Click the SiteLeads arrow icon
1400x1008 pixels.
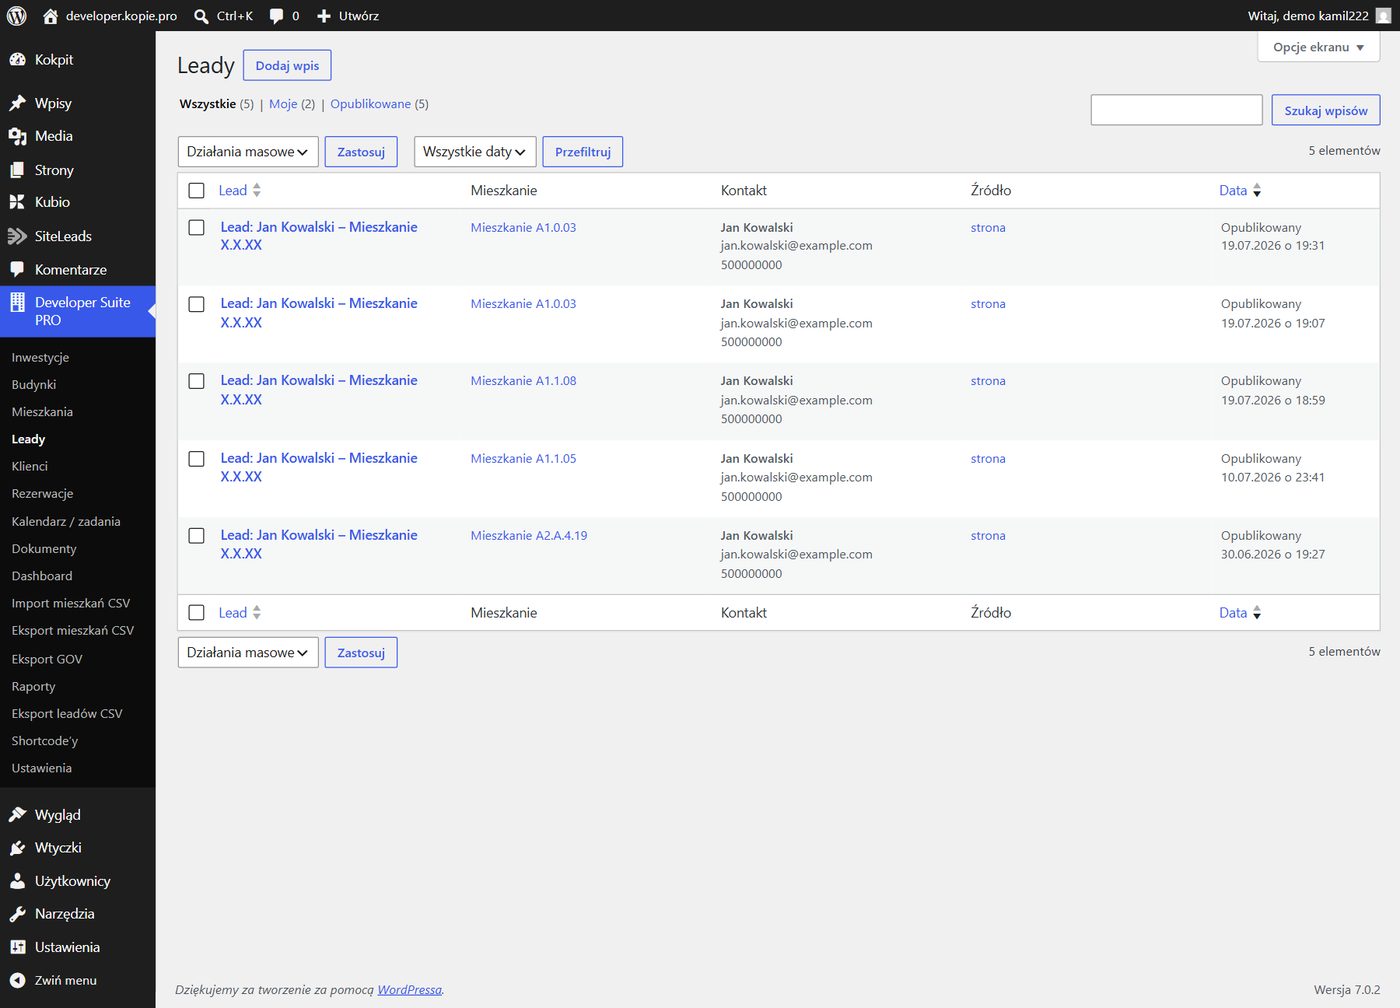(x=17, y=236)
